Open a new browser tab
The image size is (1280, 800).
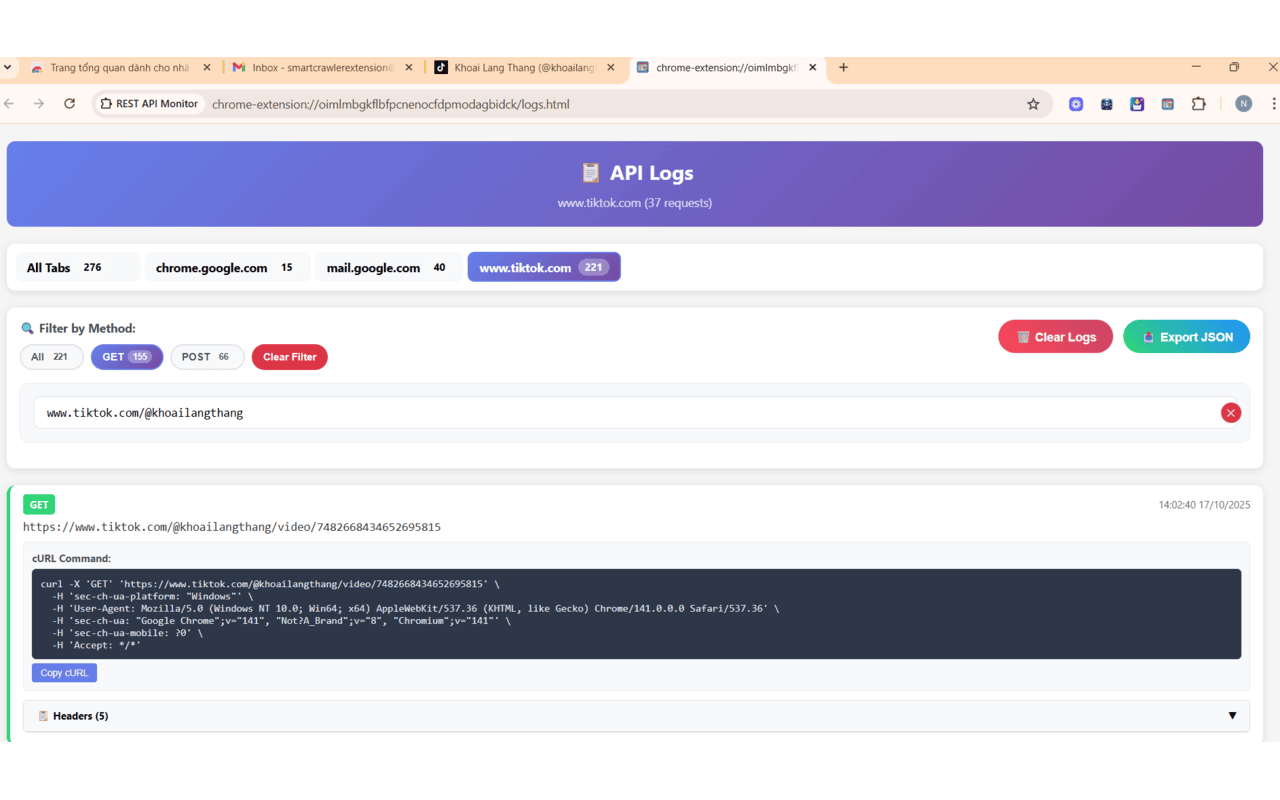843,67
